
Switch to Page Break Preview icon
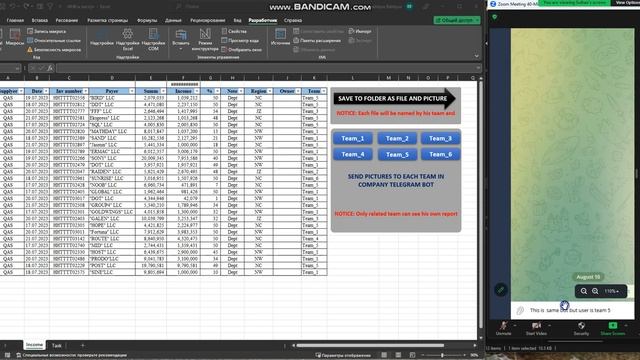click(x=412, y=355)
